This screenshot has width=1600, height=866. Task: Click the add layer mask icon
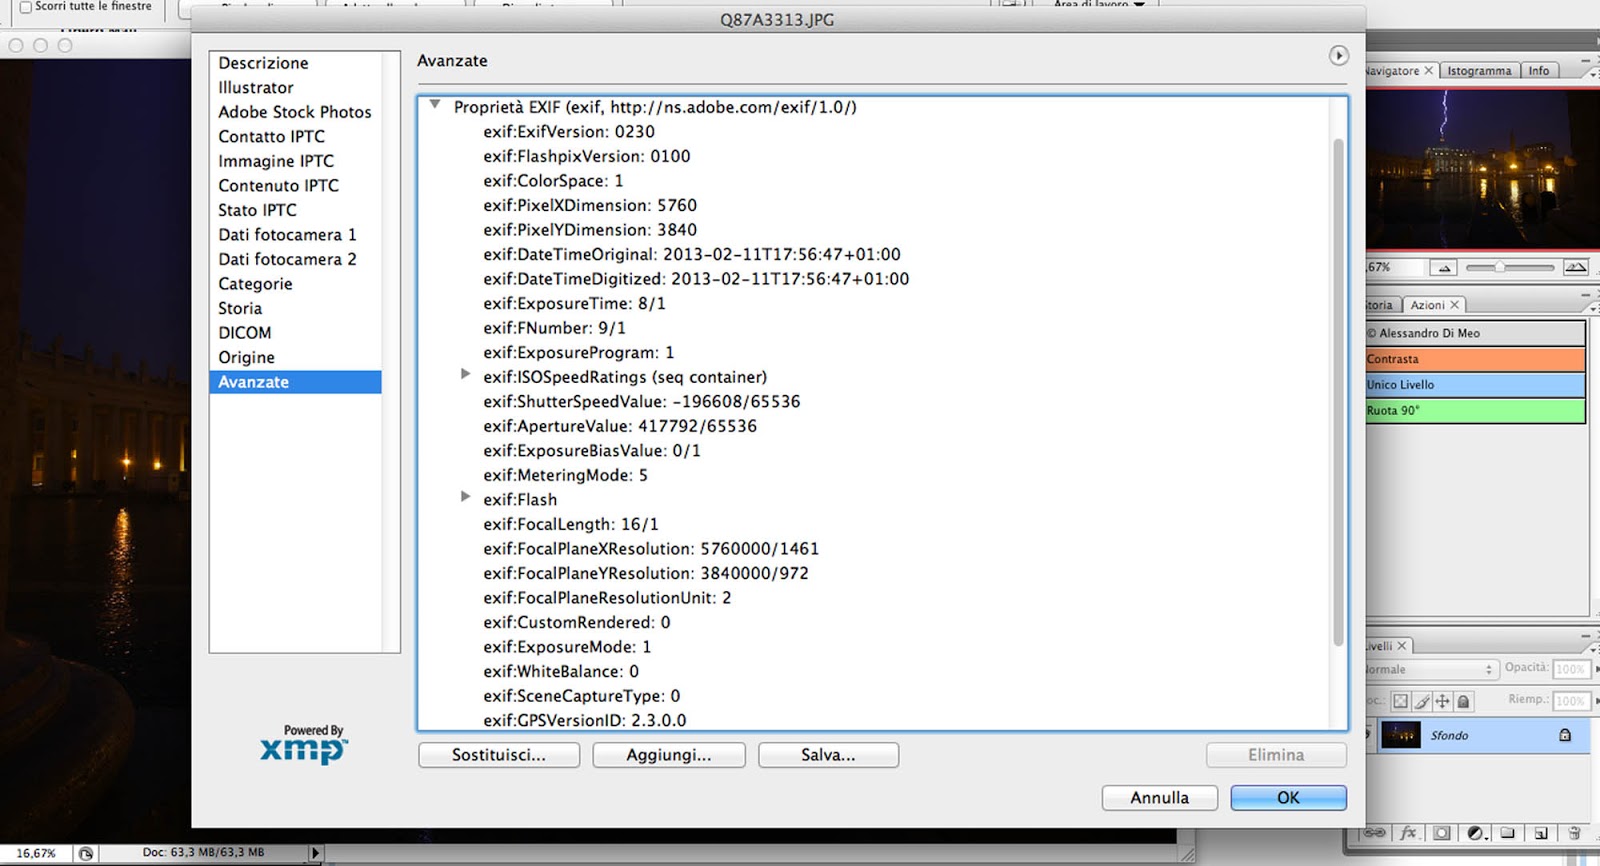click(1442, 832)
